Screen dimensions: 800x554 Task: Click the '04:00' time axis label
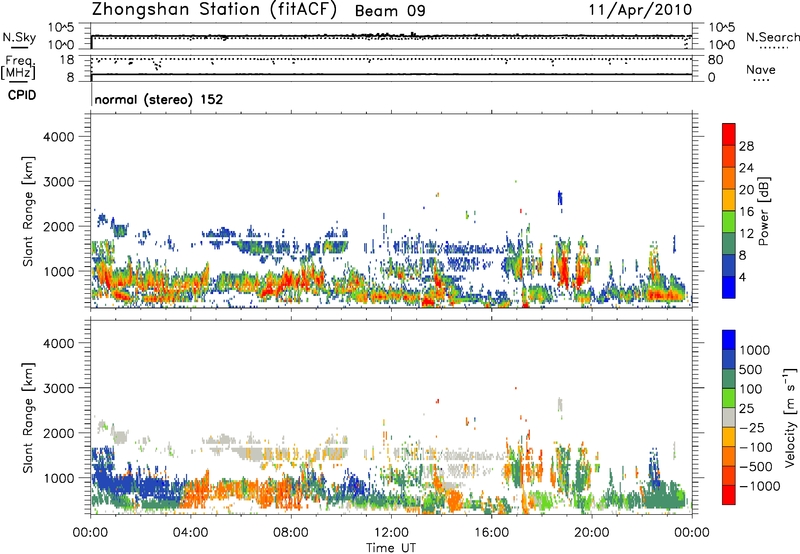tap(191, 533)
